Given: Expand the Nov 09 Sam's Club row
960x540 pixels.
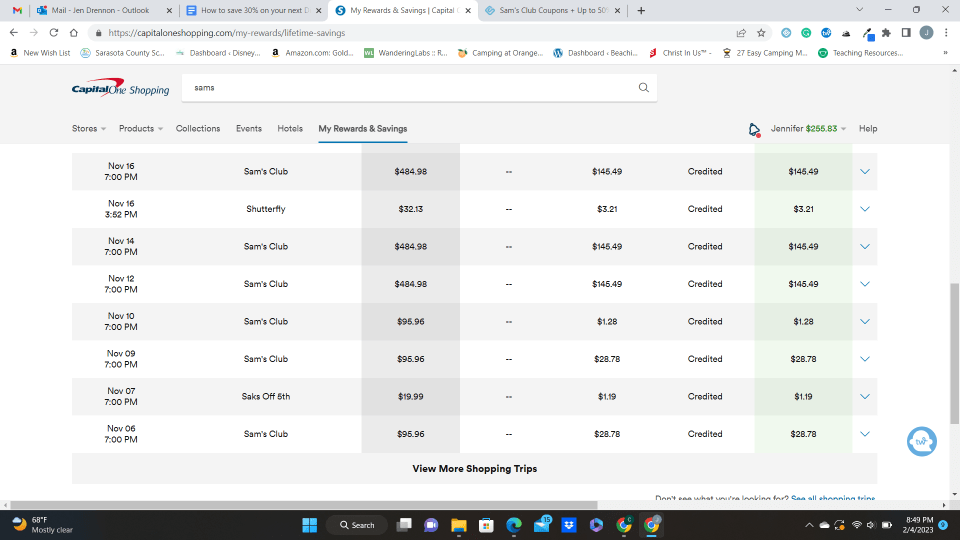Looking at the screenshot, I should 864,359.
